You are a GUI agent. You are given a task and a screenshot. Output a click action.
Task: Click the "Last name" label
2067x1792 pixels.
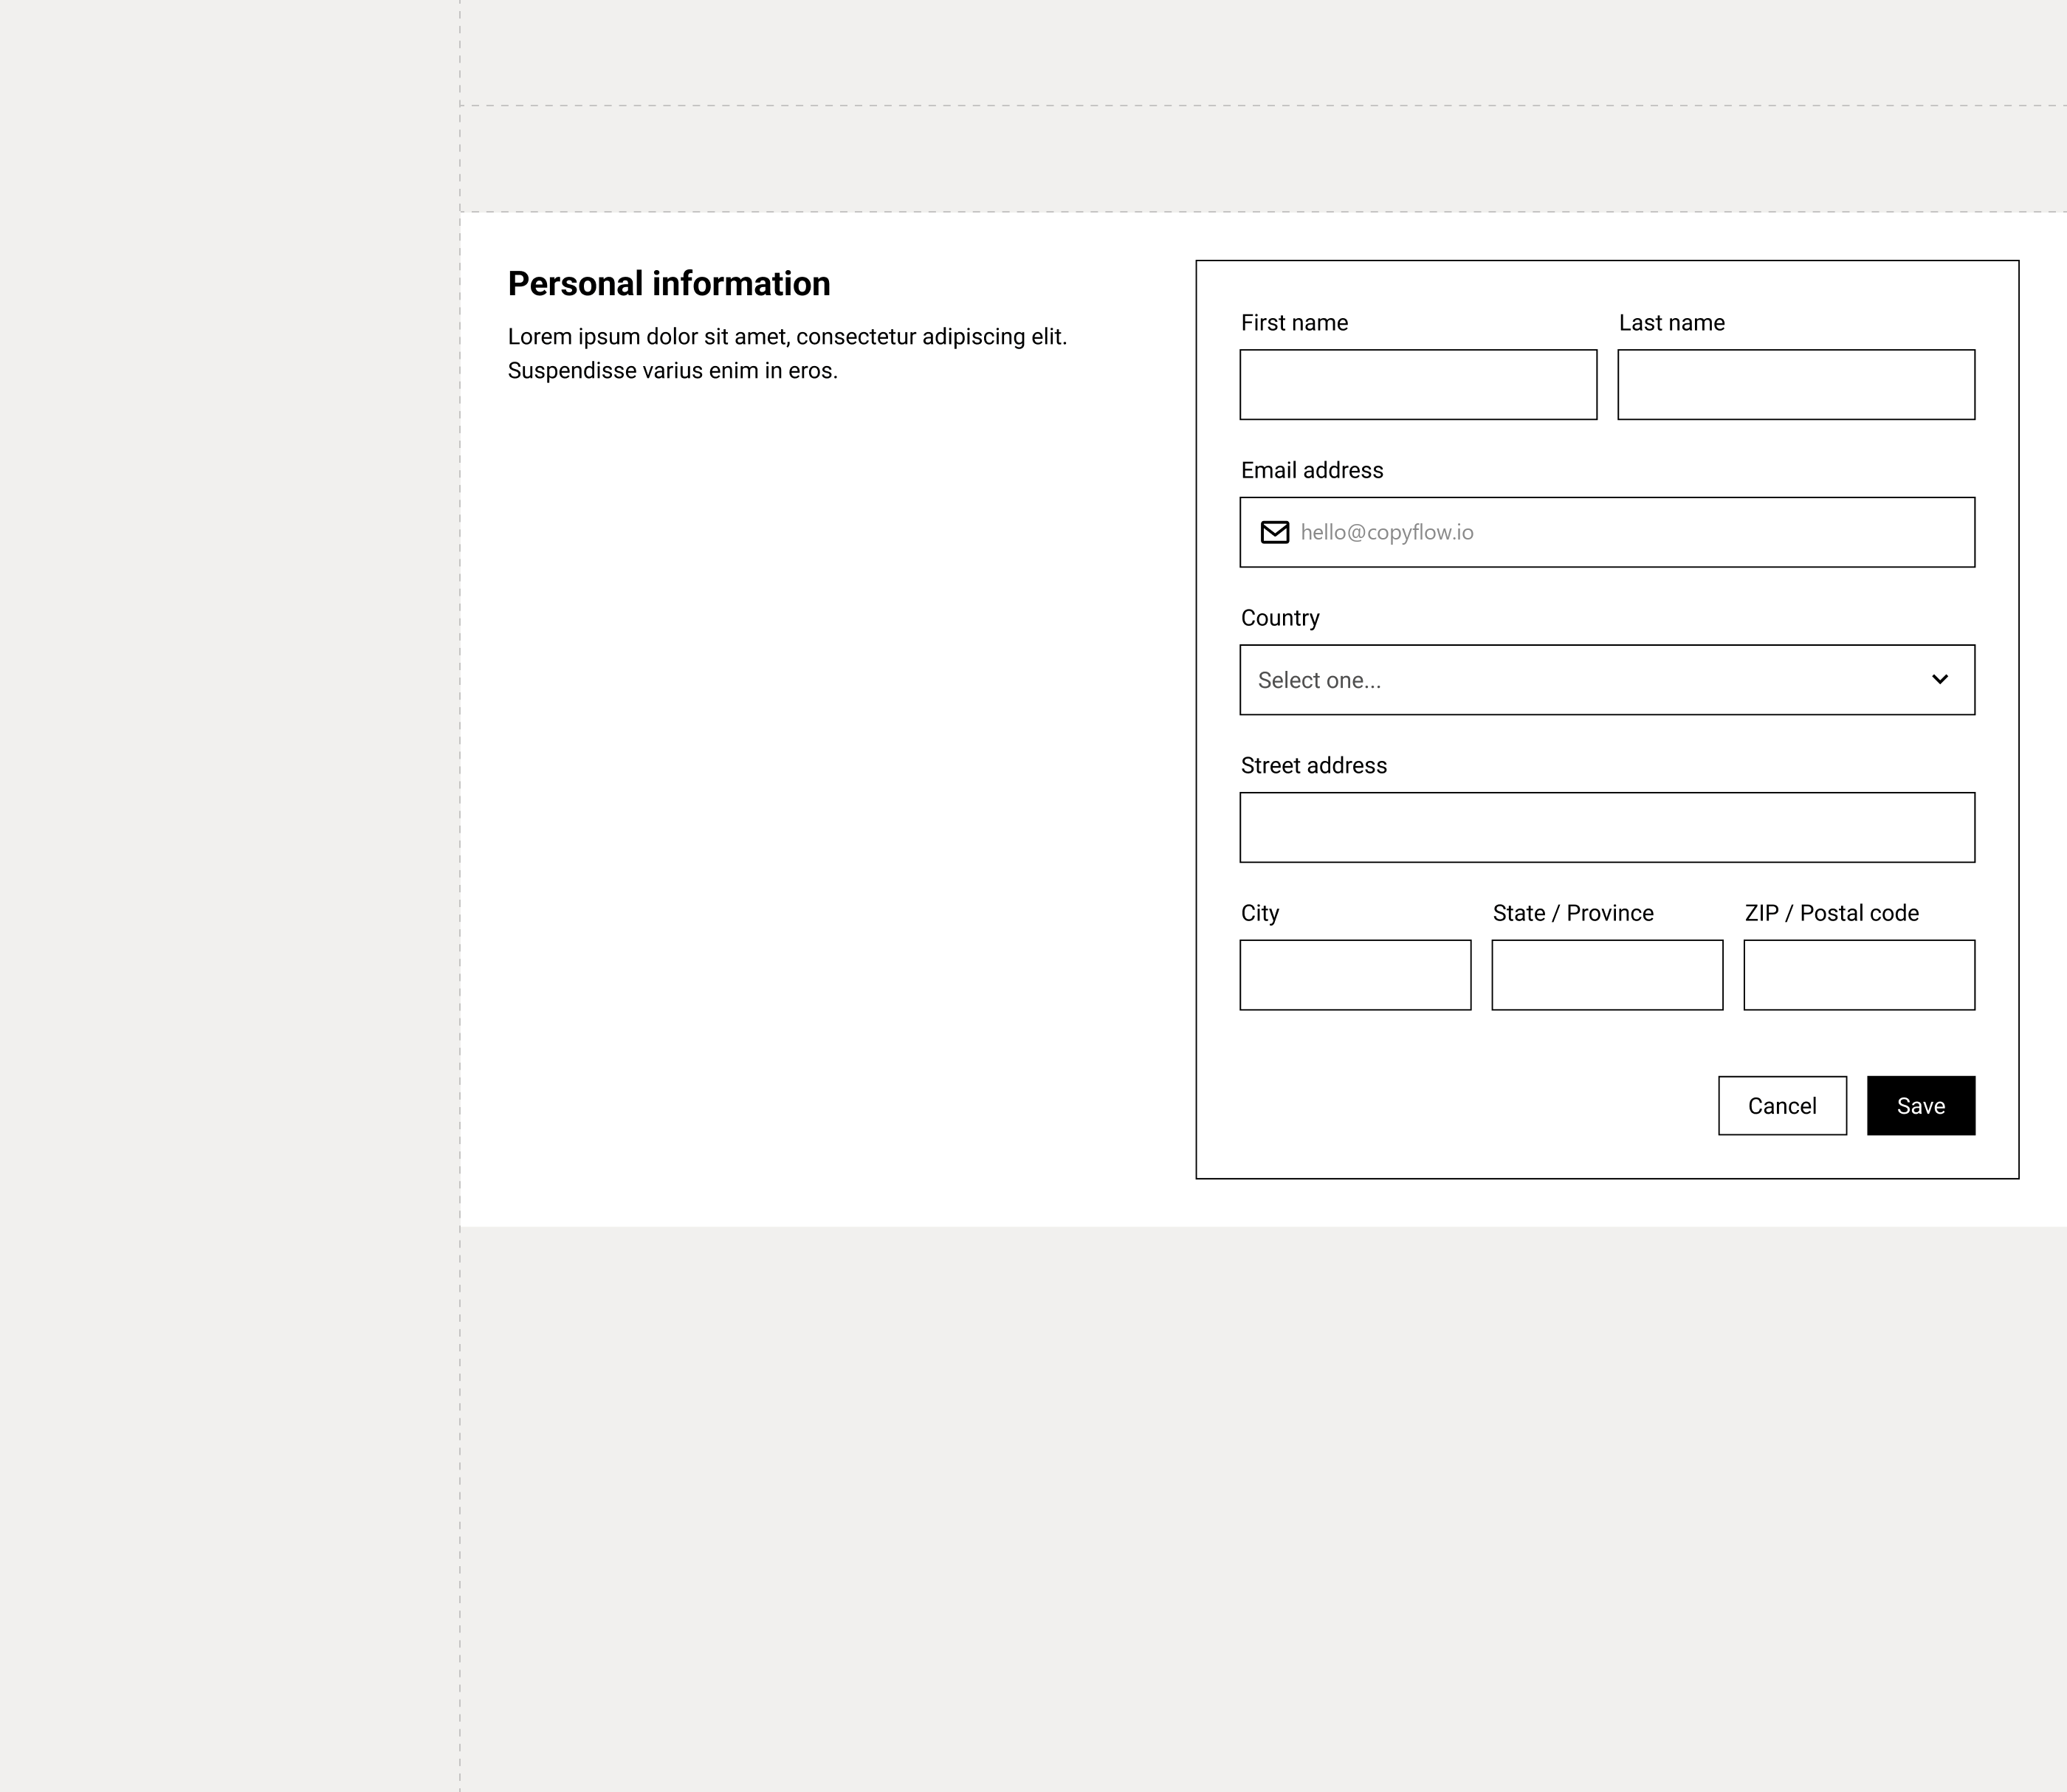(x=1672, y=323)
